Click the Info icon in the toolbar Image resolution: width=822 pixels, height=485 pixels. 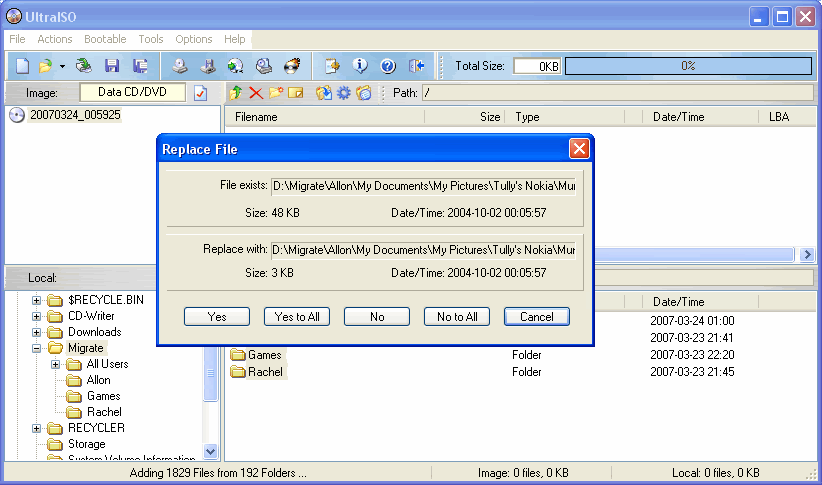coord(360,66)
